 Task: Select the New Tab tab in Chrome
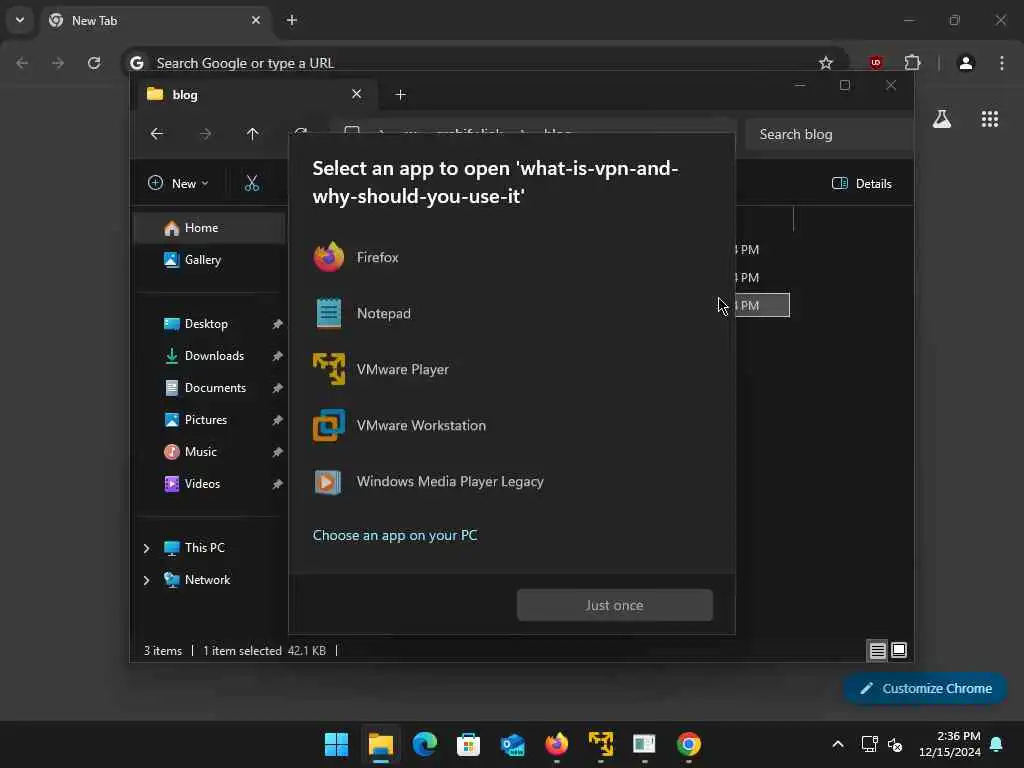(155, 20)
